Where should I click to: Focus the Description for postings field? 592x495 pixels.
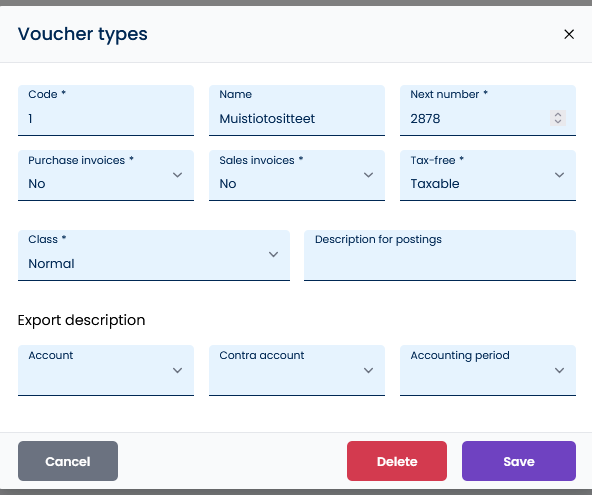pos(440,255)
